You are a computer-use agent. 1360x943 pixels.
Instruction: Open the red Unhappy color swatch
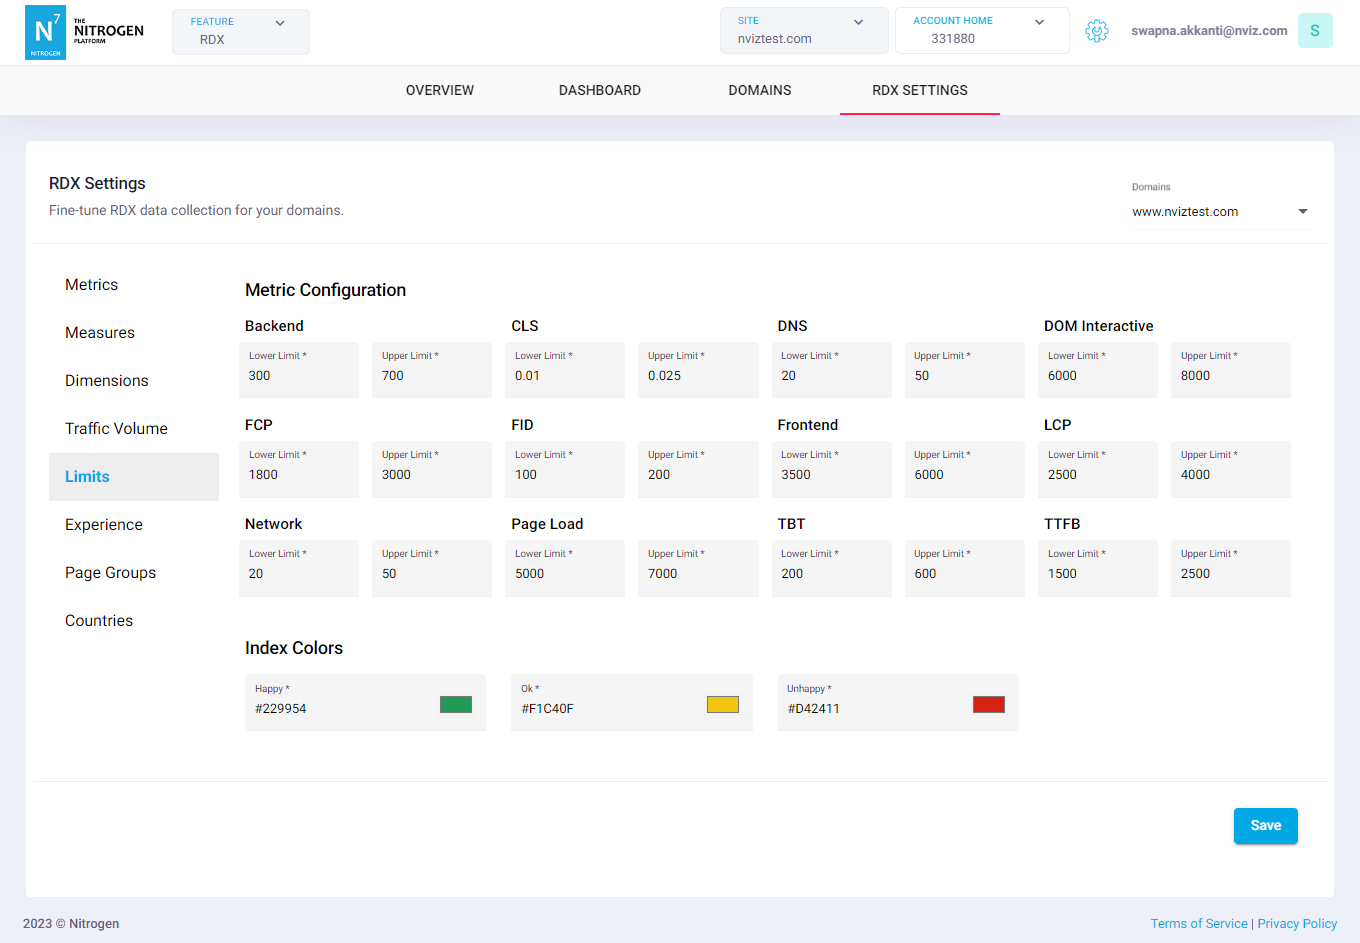(988, 705)
